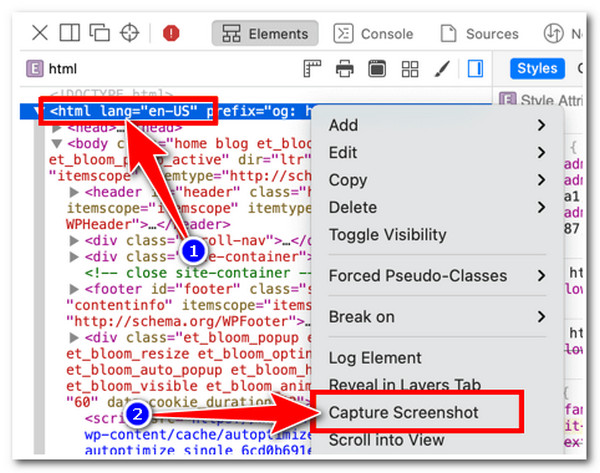Expand the footer element node
Viewport: 600px width, 473px height.
74,289
